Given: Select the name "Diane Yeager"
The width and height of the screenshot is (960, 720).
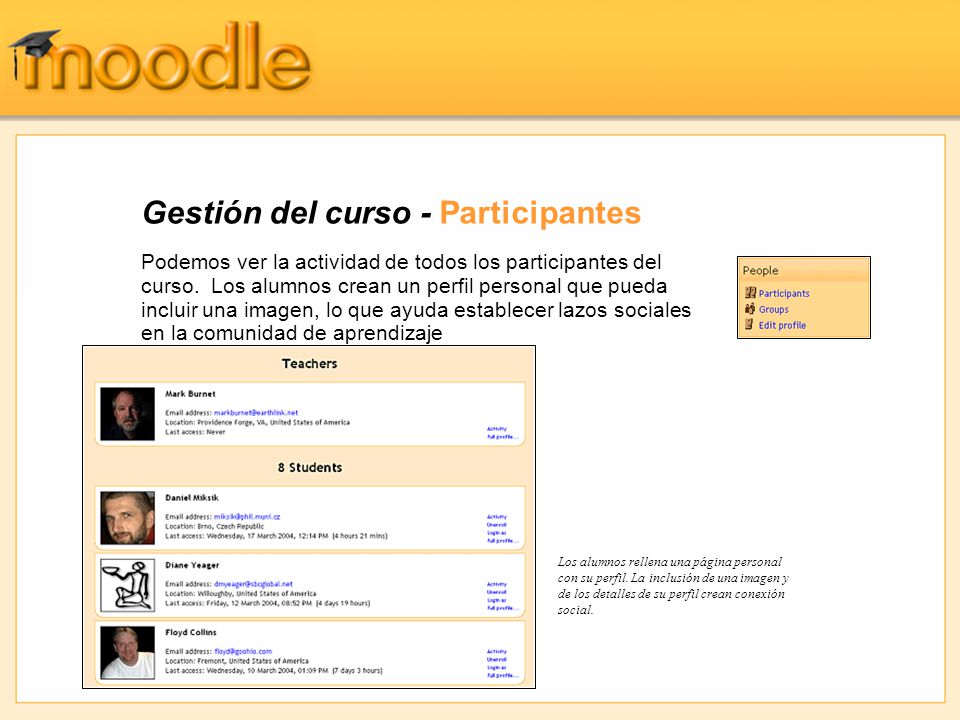Looking at the screenshot, I should (192, 565).
